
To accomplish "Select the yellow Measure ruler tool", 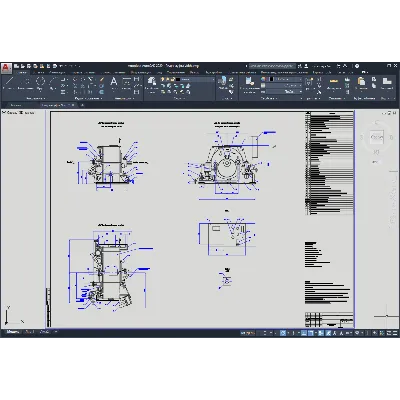I will pos(333,81).
